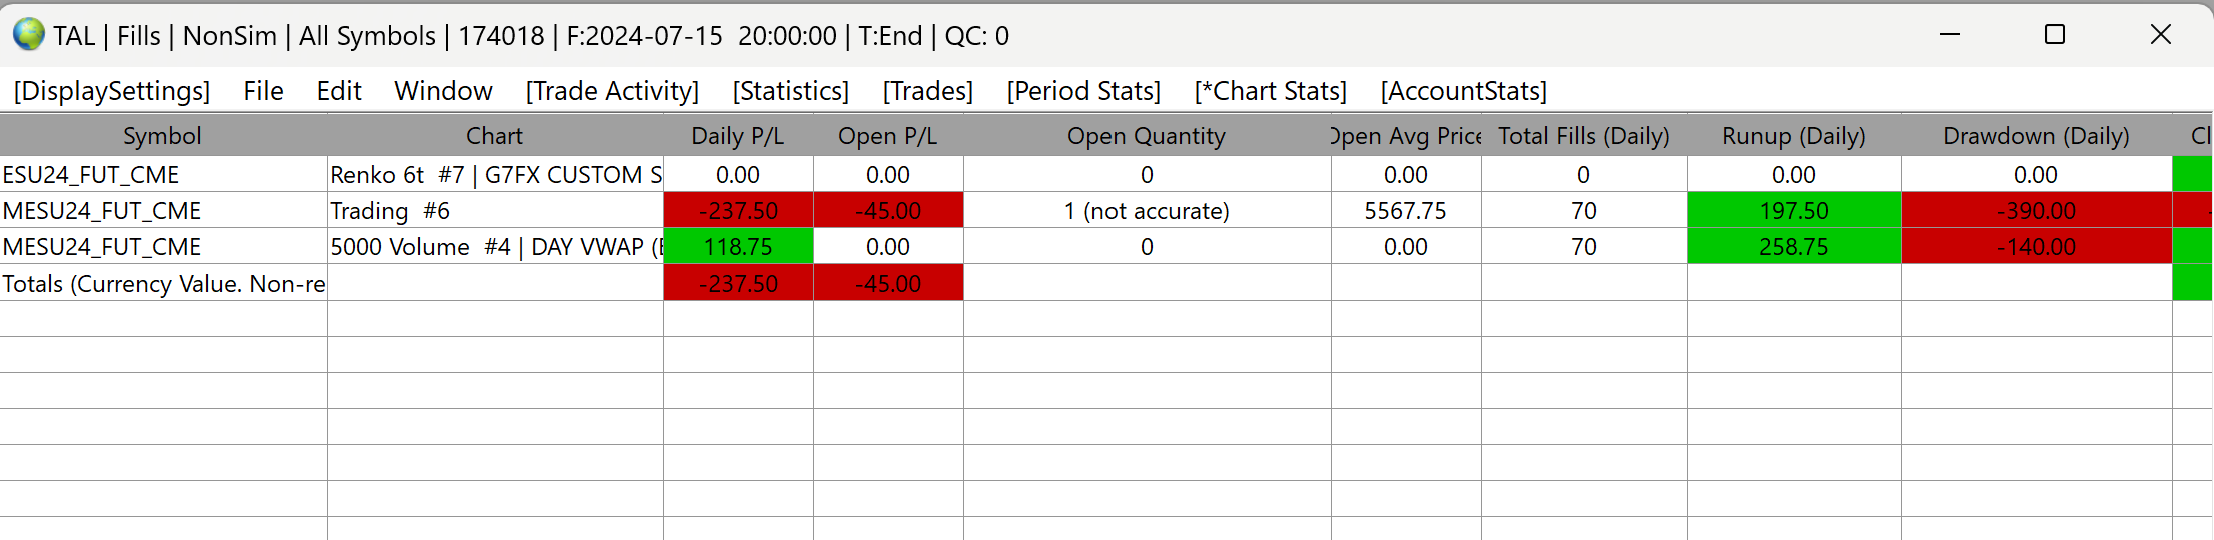This screenshot has height=540, width=2214.
Task: Switch to the [Period Stats] tab
Action: pyautogui.click(x=1083, y=91)
